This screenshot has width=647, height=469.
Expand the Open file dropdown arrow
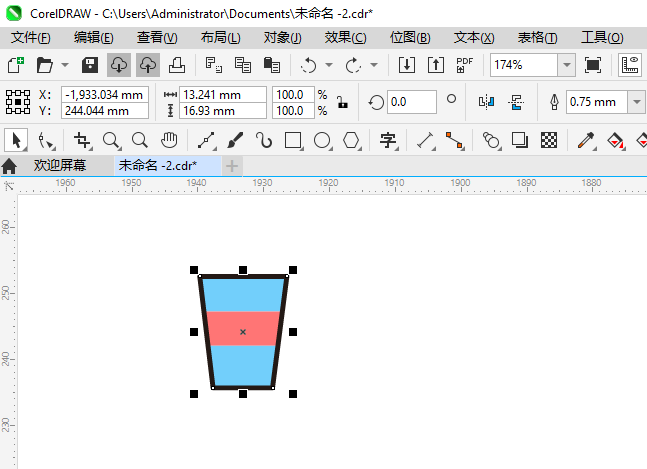coord(65,65)
